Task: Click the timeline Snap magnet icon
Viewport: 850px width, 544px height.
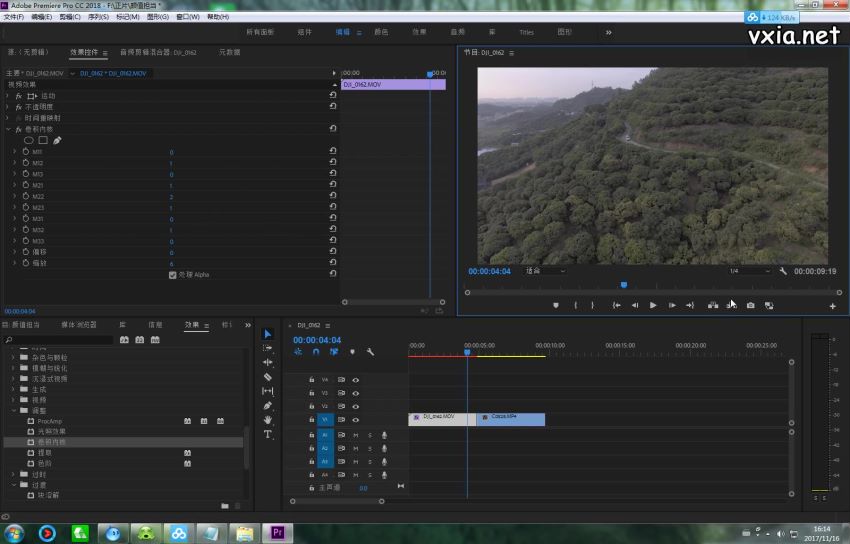Action: click(316, 352)
